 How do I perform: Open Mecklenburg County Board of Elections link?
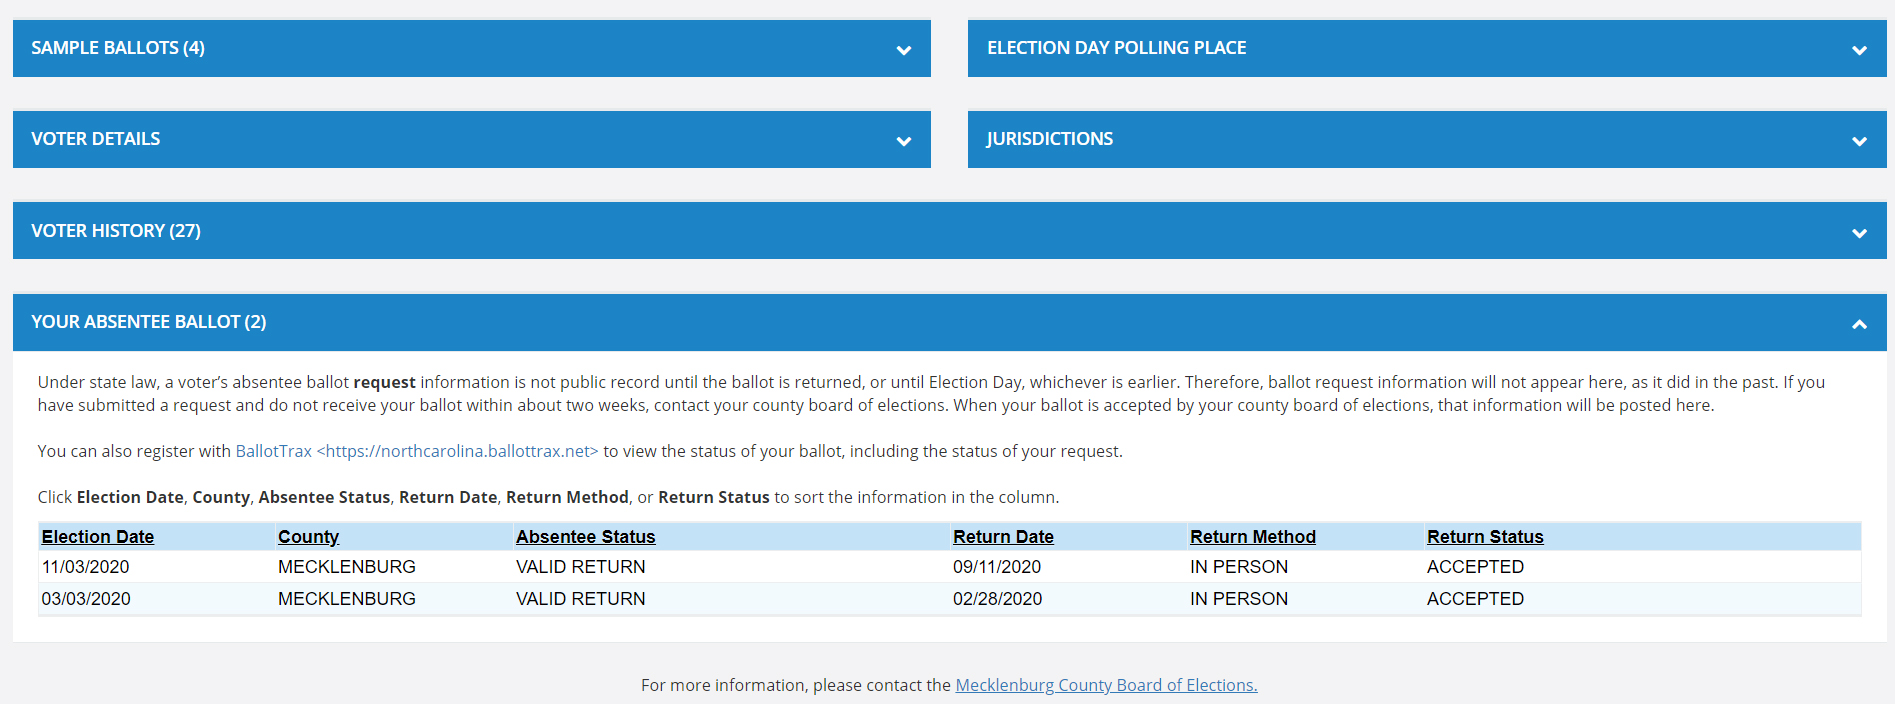click(1106, 685)
